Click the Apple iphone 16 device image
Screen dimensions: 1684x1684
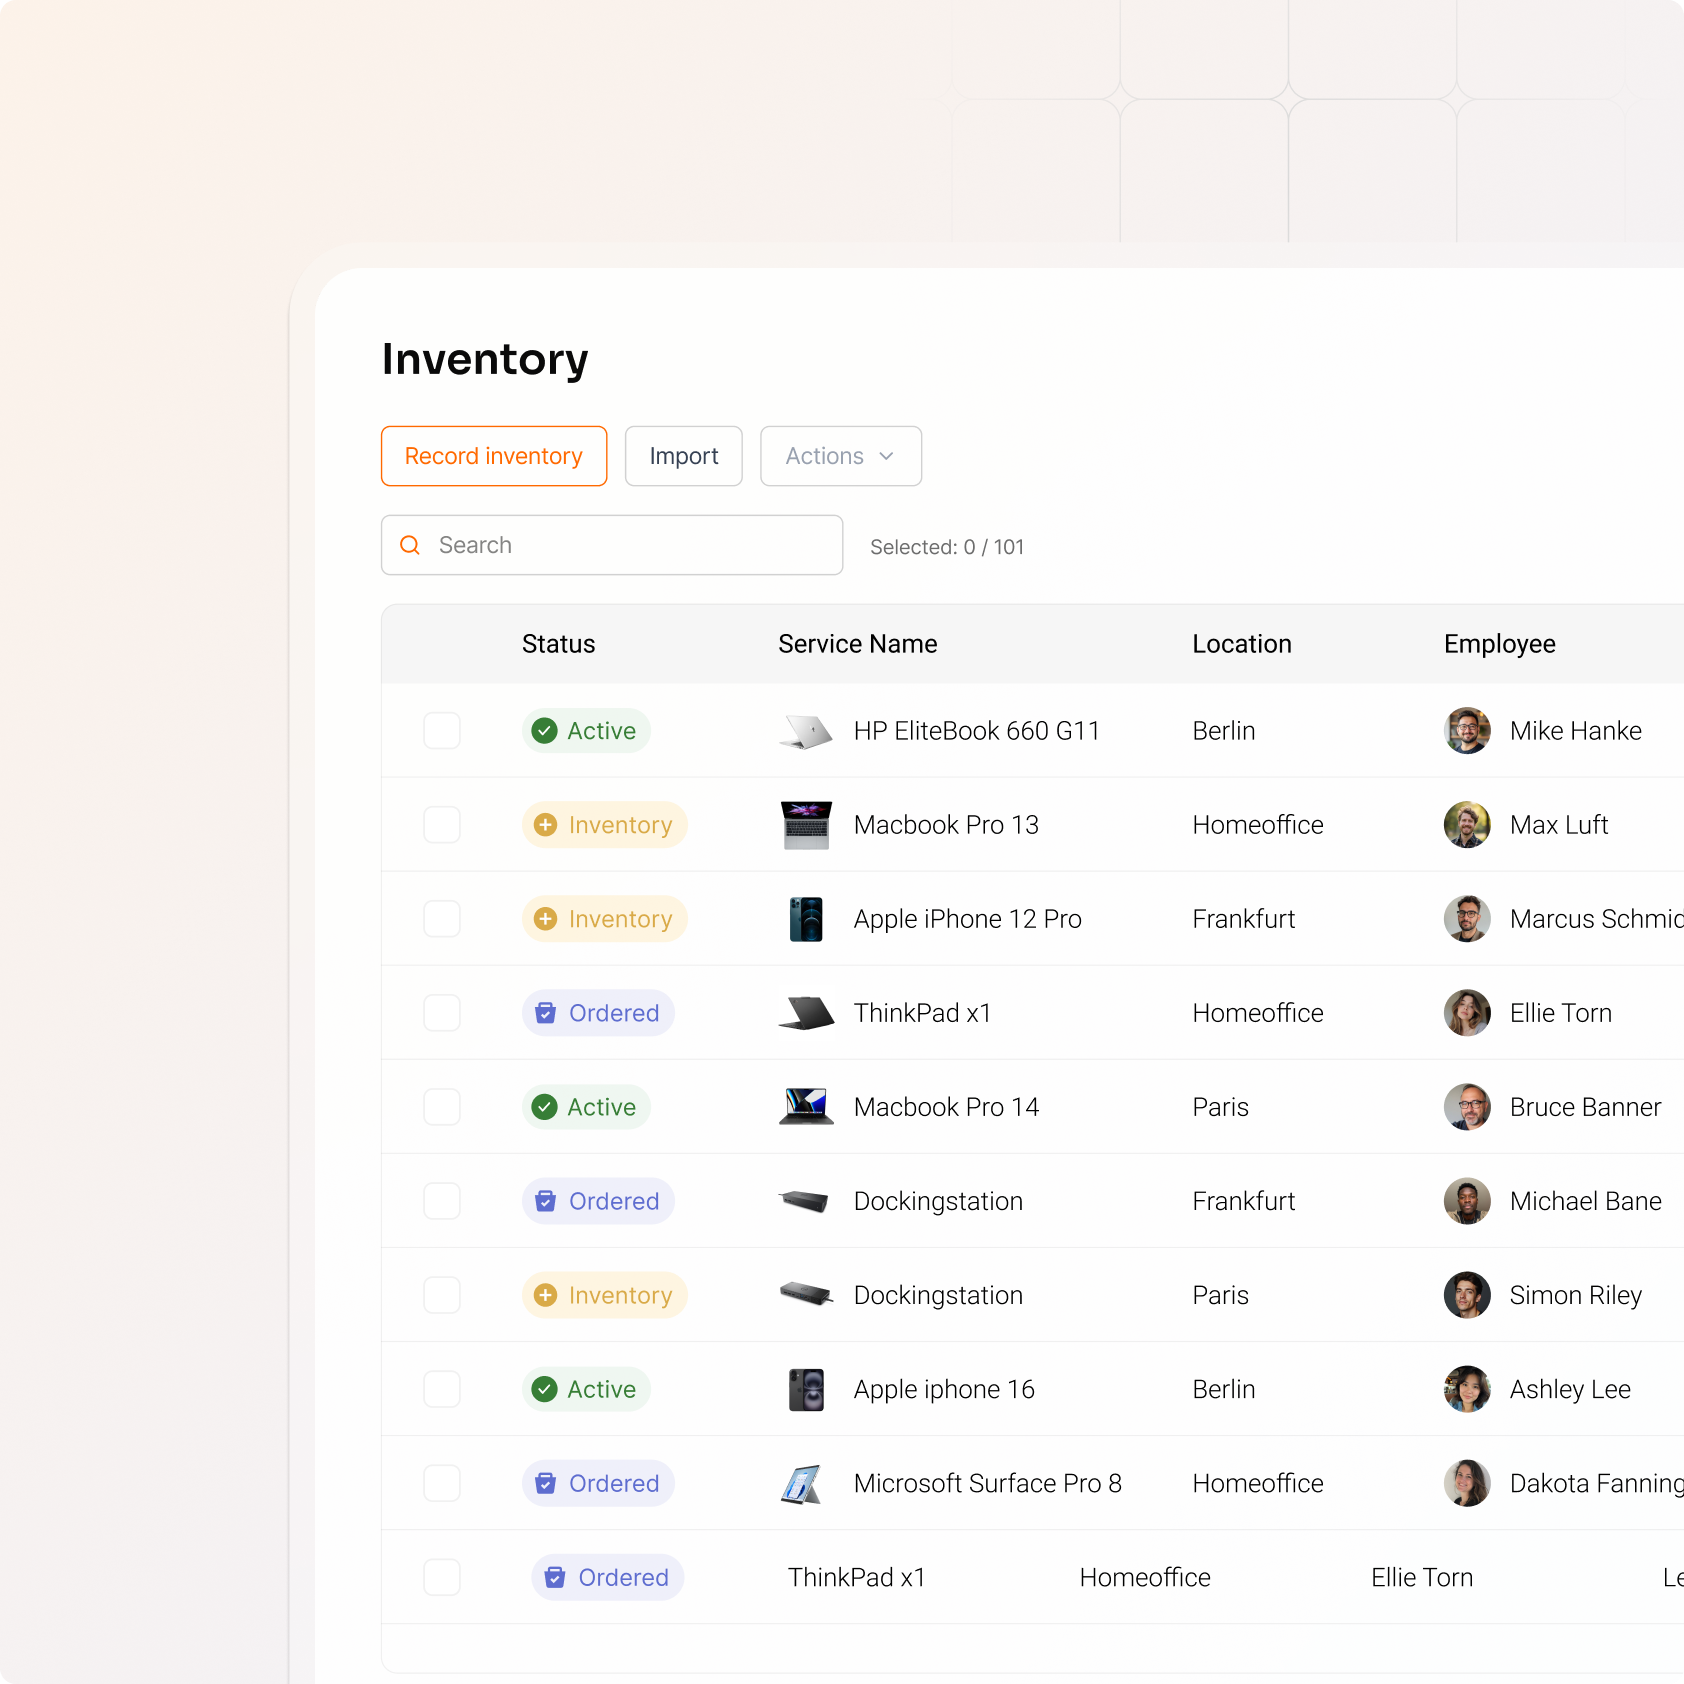pyautogui.click(x=806, y=1389)
